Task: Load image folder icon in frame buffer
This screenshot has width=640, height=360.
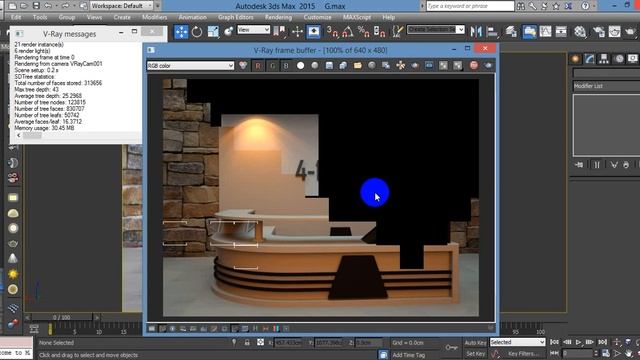Action: (358, 65)
